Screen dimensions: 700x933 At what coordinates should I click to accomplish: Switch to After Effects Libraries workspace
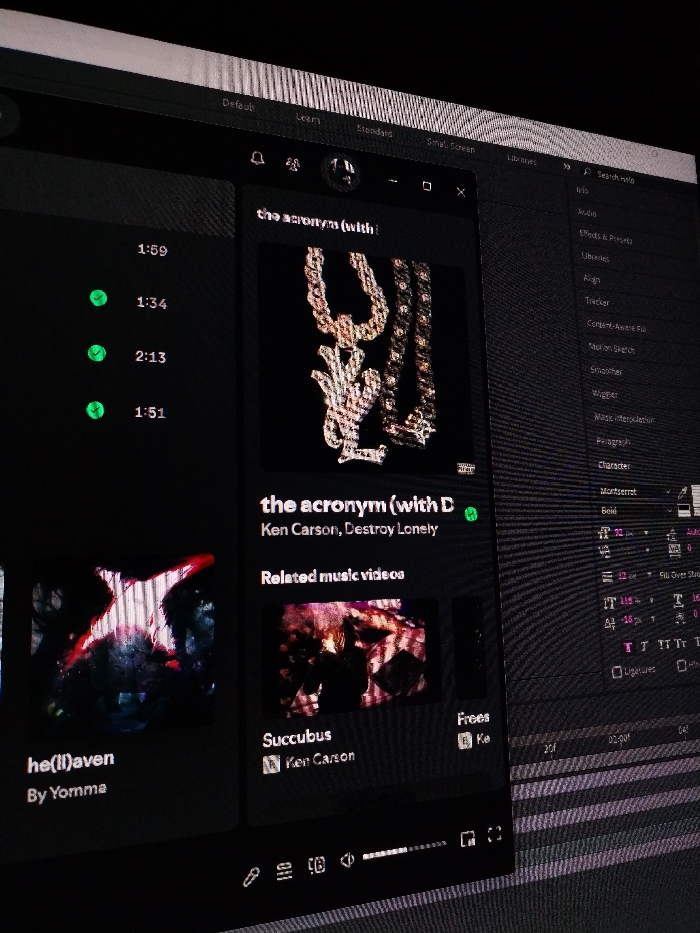tap(521, 159)
